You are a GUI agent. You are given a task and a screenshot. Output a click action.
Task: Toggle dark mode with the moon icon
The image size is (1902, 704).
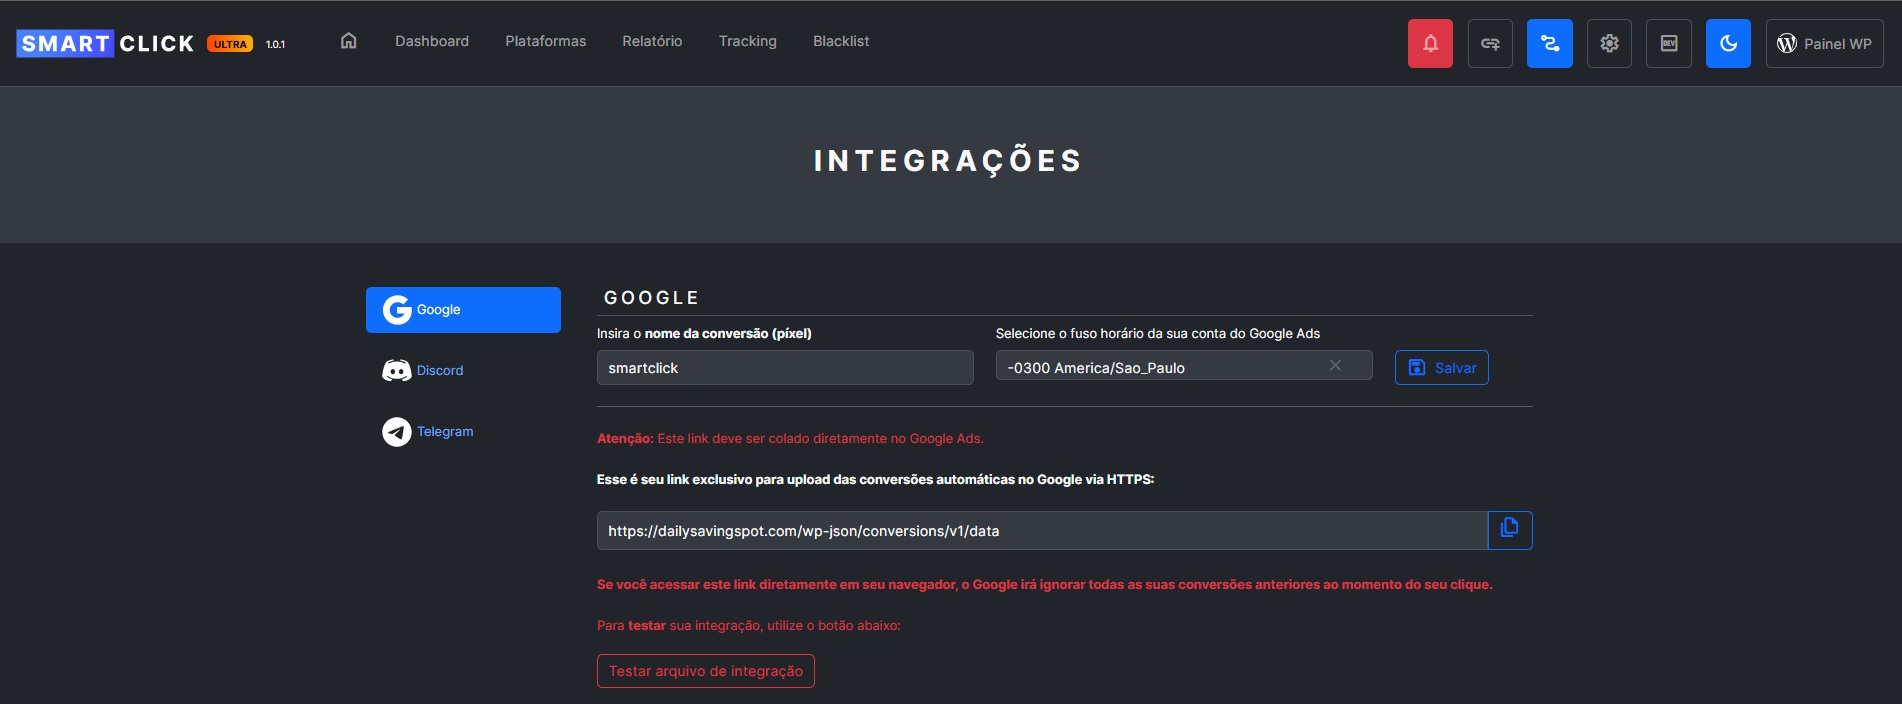pos(1728,44)
